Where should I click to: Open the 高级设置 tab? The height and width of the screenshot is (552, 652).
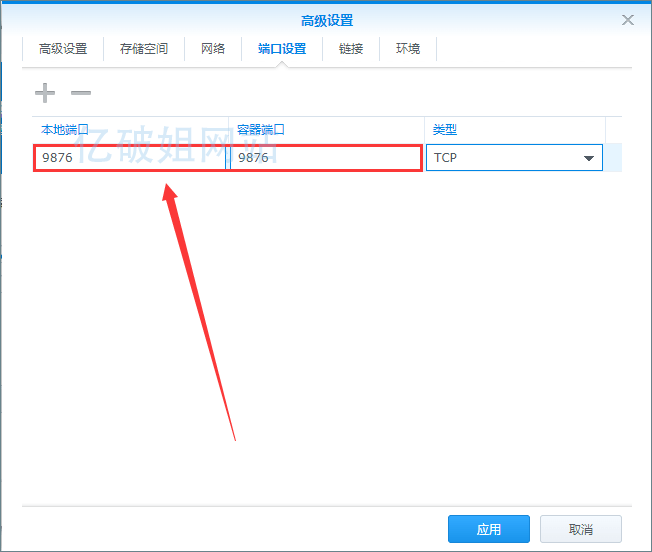coord(63,49)
